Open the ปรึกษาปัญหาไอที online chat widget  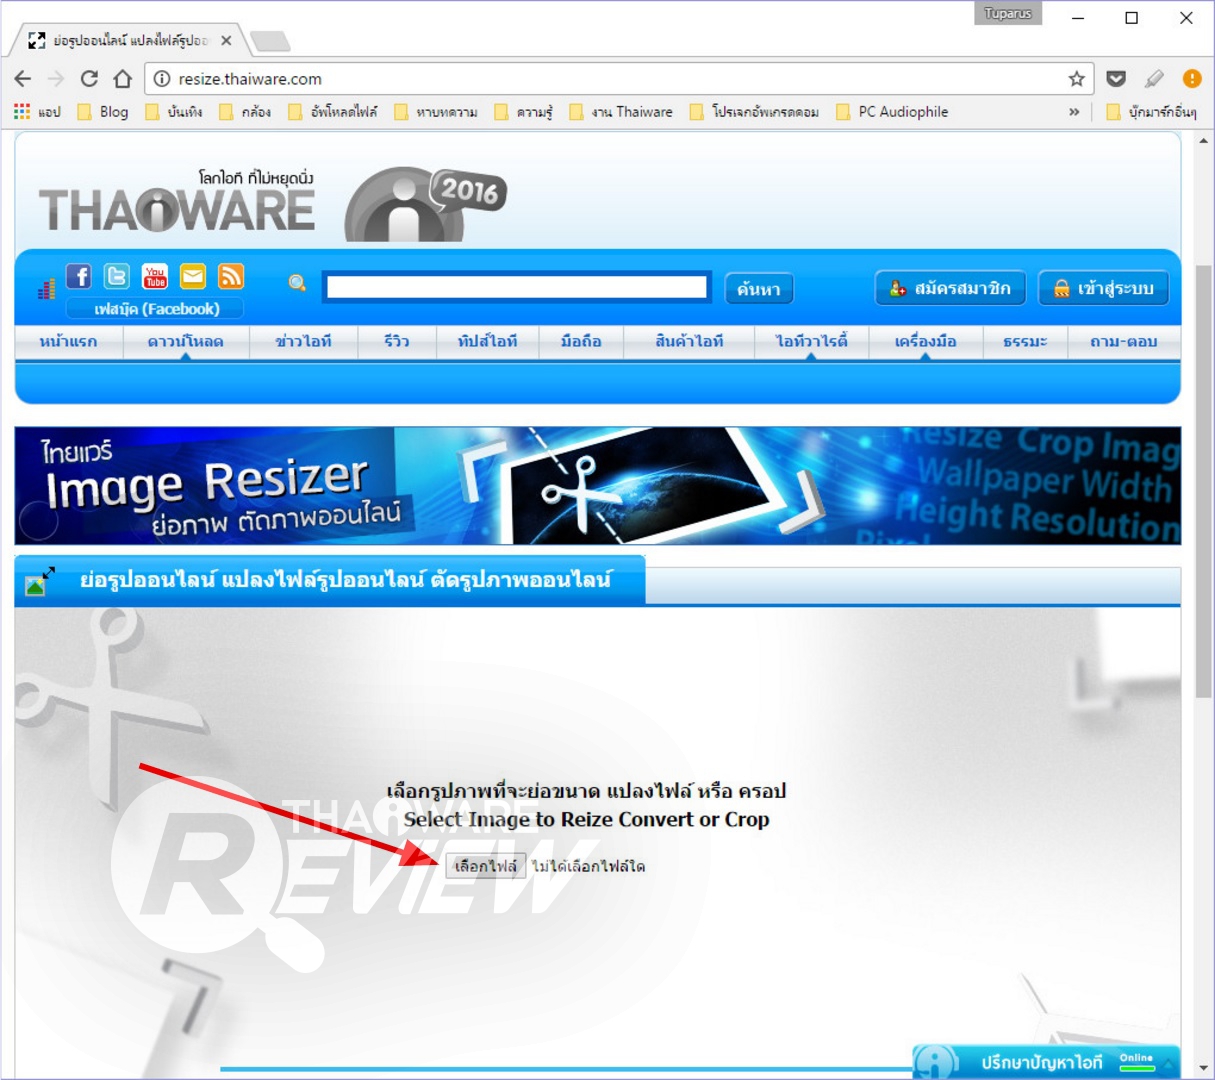[x=1046, y=1061]
